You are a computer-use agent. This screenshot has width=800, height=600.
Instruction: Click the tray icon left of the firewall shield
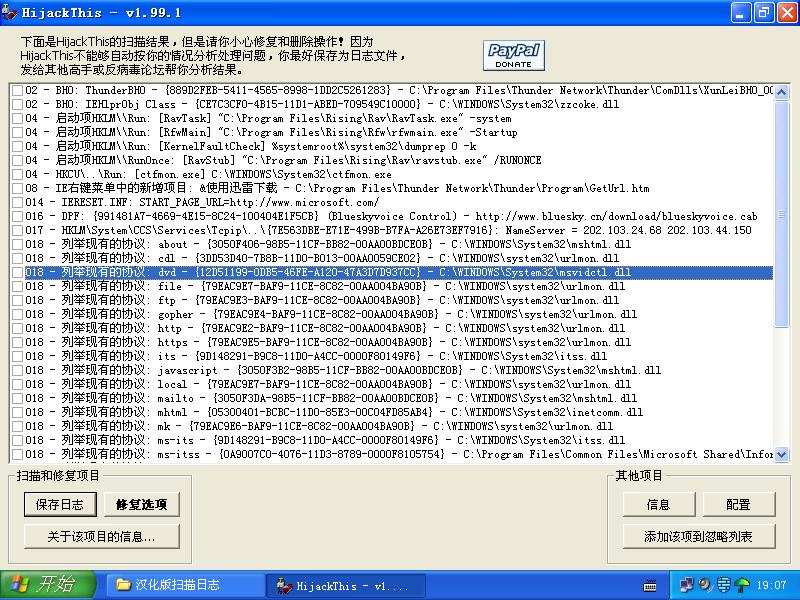pyautogui.click(x=705, y=585)
